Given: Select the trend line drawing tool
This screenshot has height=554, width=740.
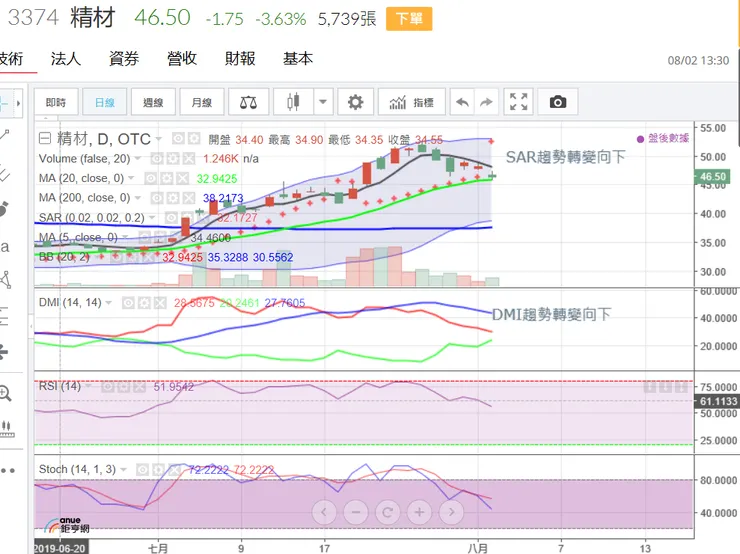Looking at the screenshot, I should tap(5, 135).
